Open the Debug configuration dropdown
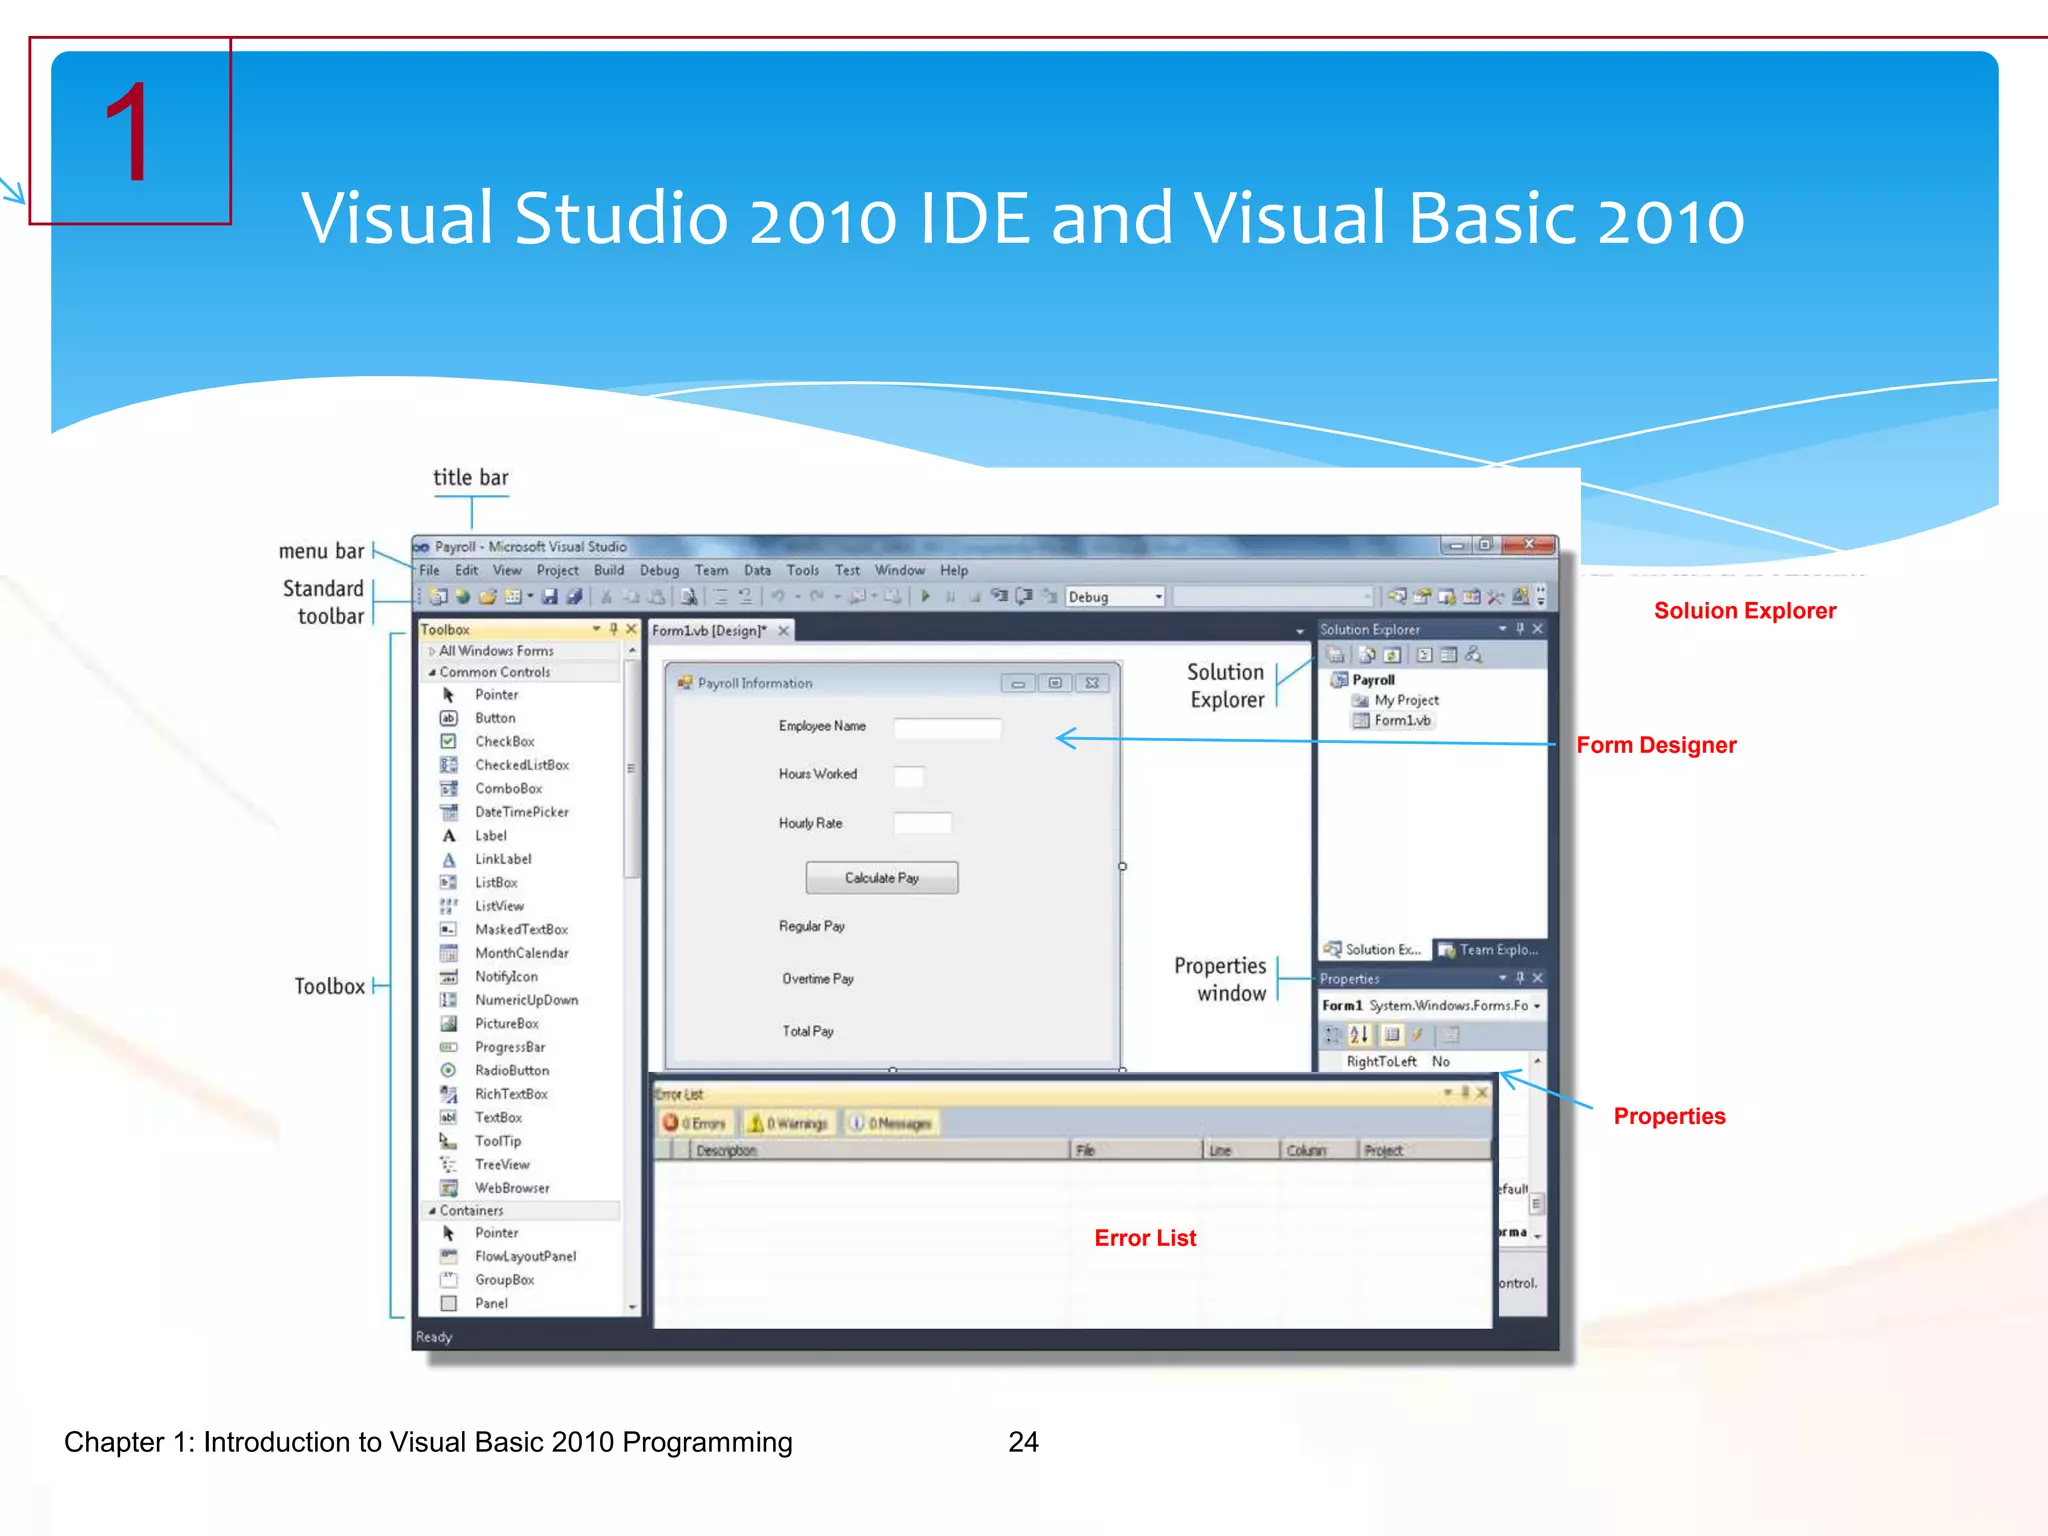Viewport: 2048px width, 1536px height. pyautogui.click(x=1158, y=596)
